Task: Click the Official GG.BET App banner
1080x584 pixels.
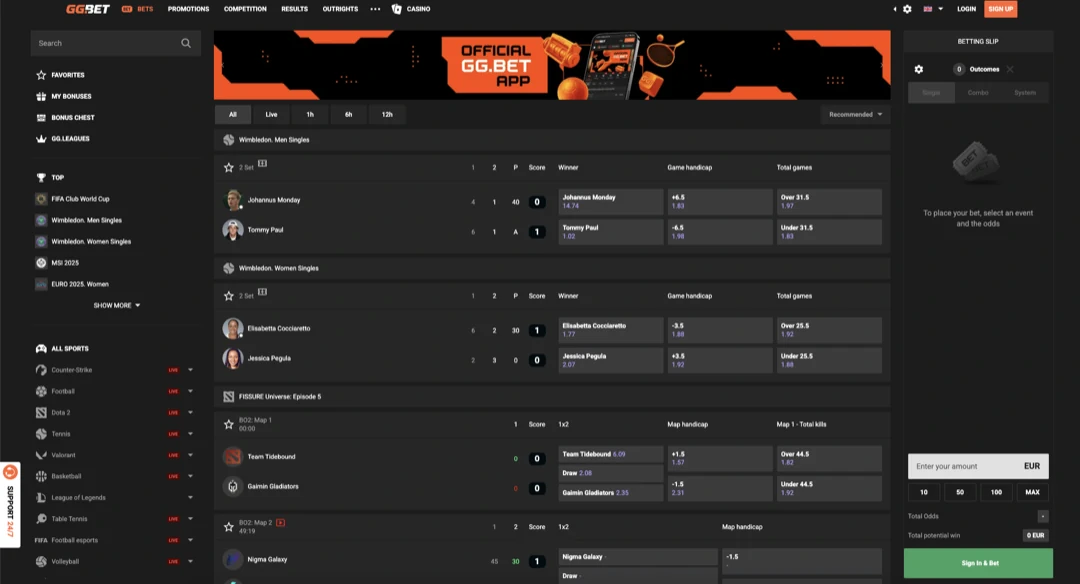Action: pyautogui.click(x=552, y=65)
